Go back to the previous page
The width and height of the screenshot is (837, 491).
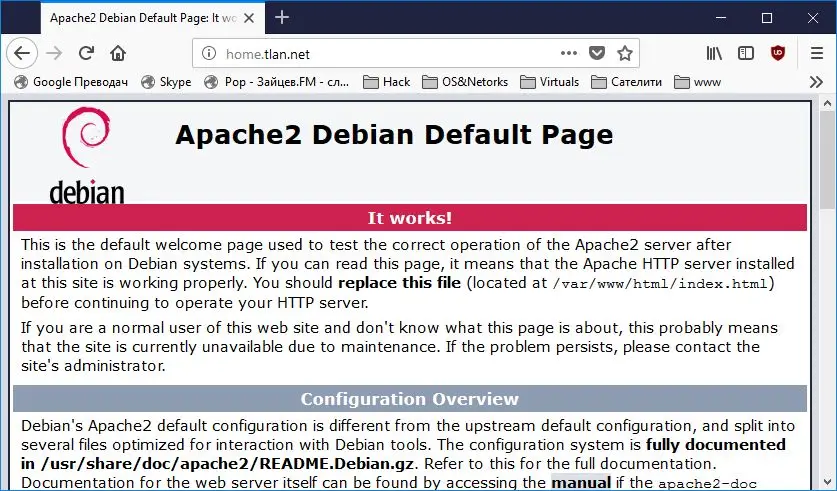click(x=22, y=53)
